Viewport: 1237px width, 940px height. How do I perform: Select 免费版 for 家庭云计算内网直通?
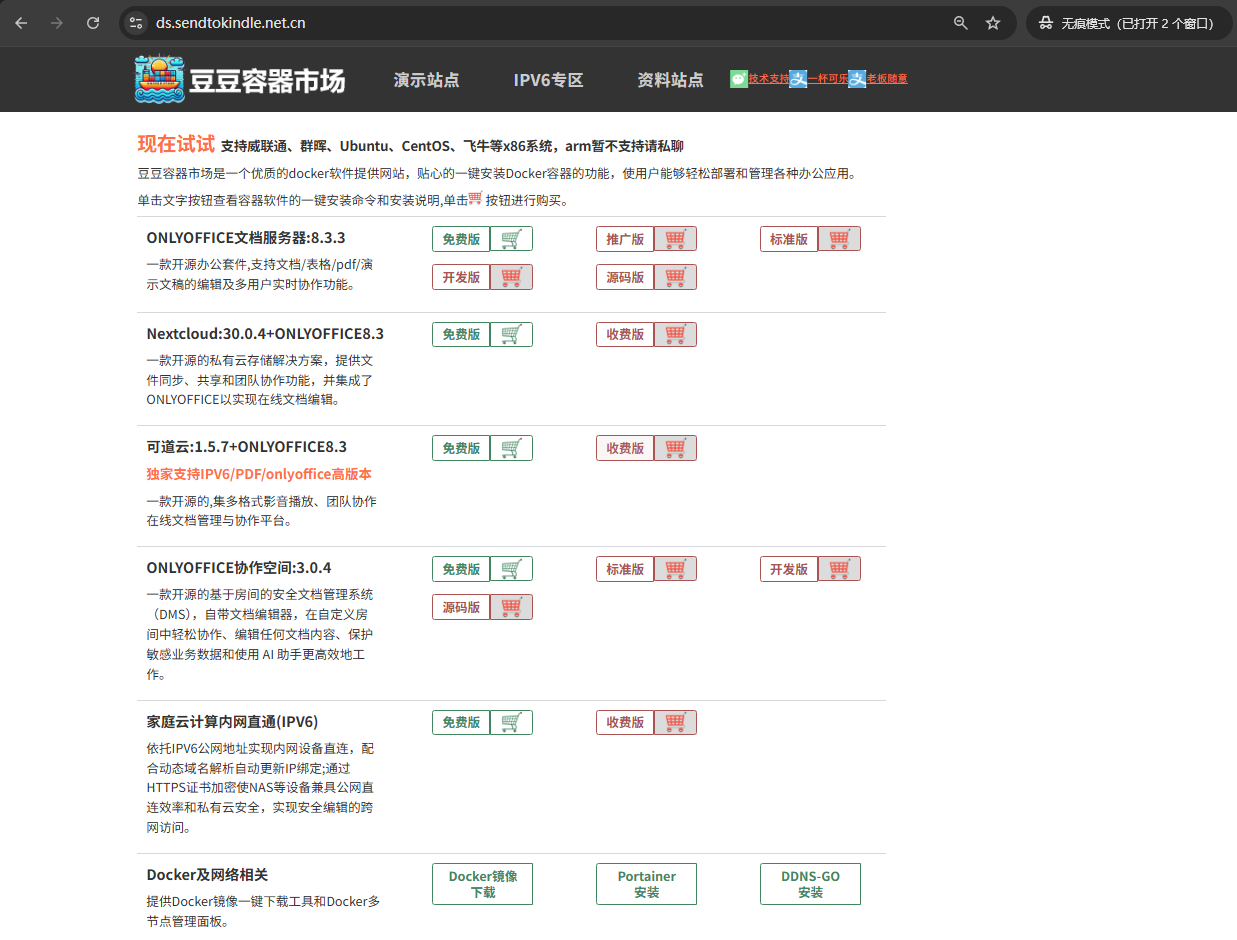click(461, 722)
